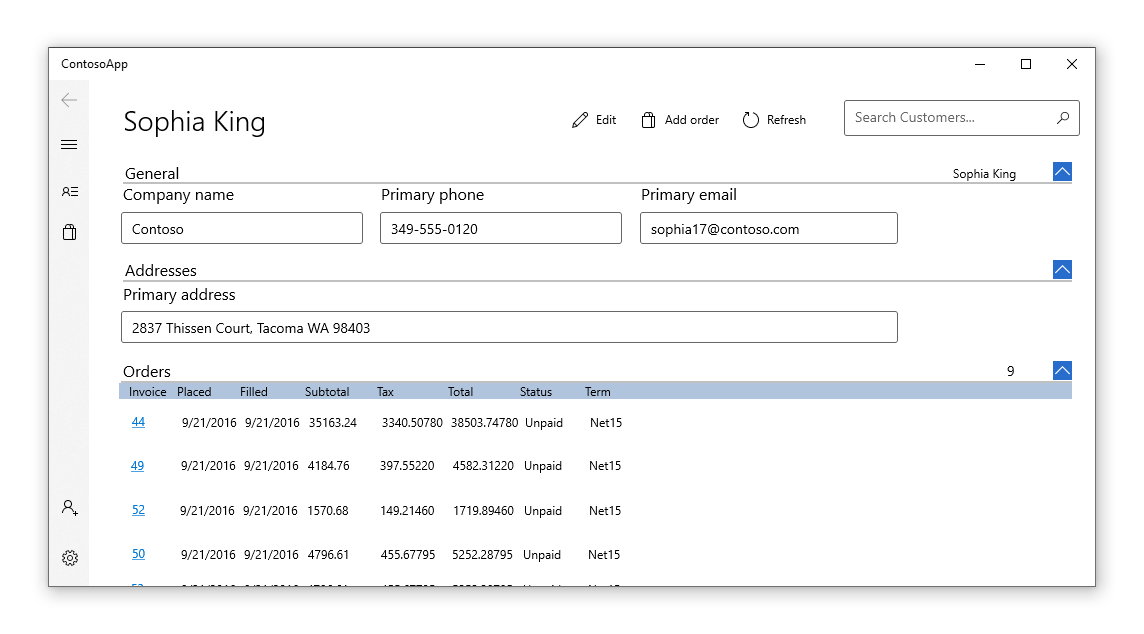Add a new customer via sidebar icon
1144x634 pixels.
(x=70, y=508)
